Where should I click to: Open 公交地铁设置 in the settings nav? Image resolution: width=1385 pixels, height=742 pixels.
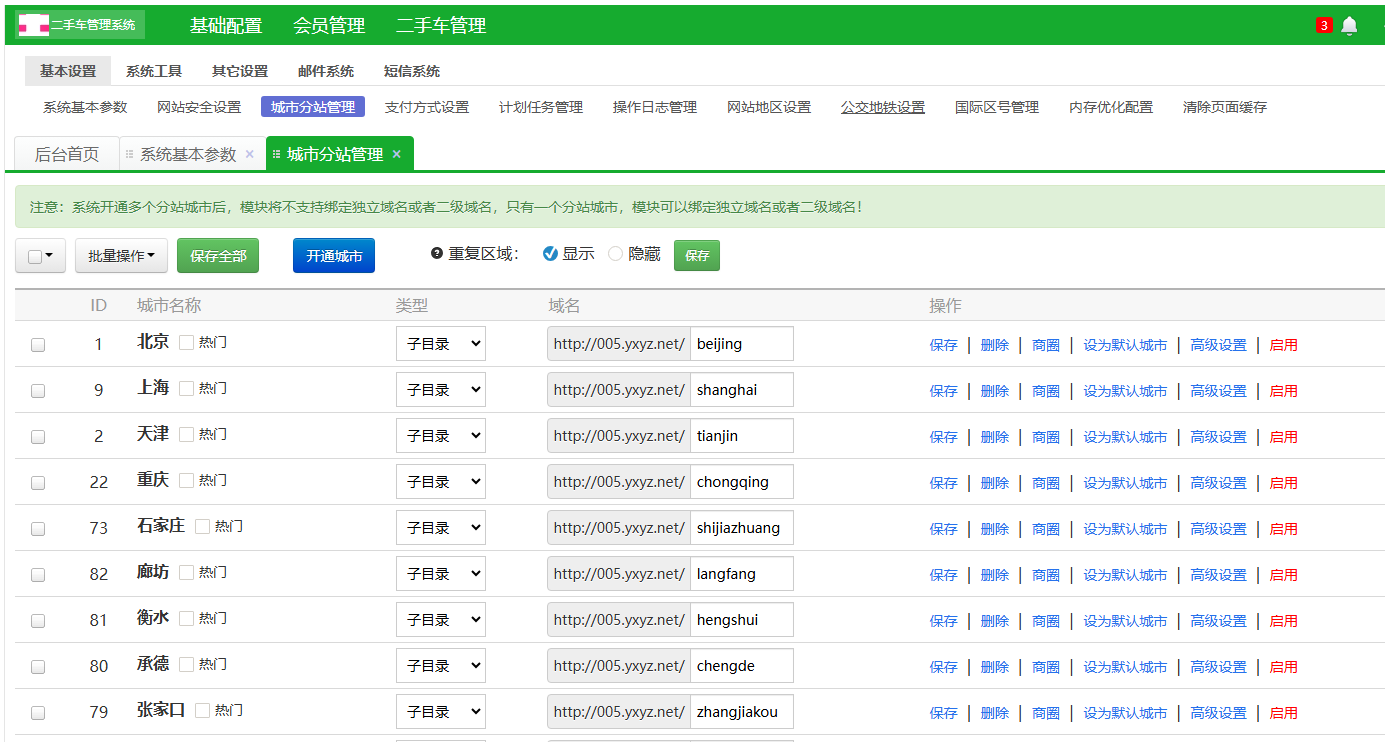tap(883, 107)
